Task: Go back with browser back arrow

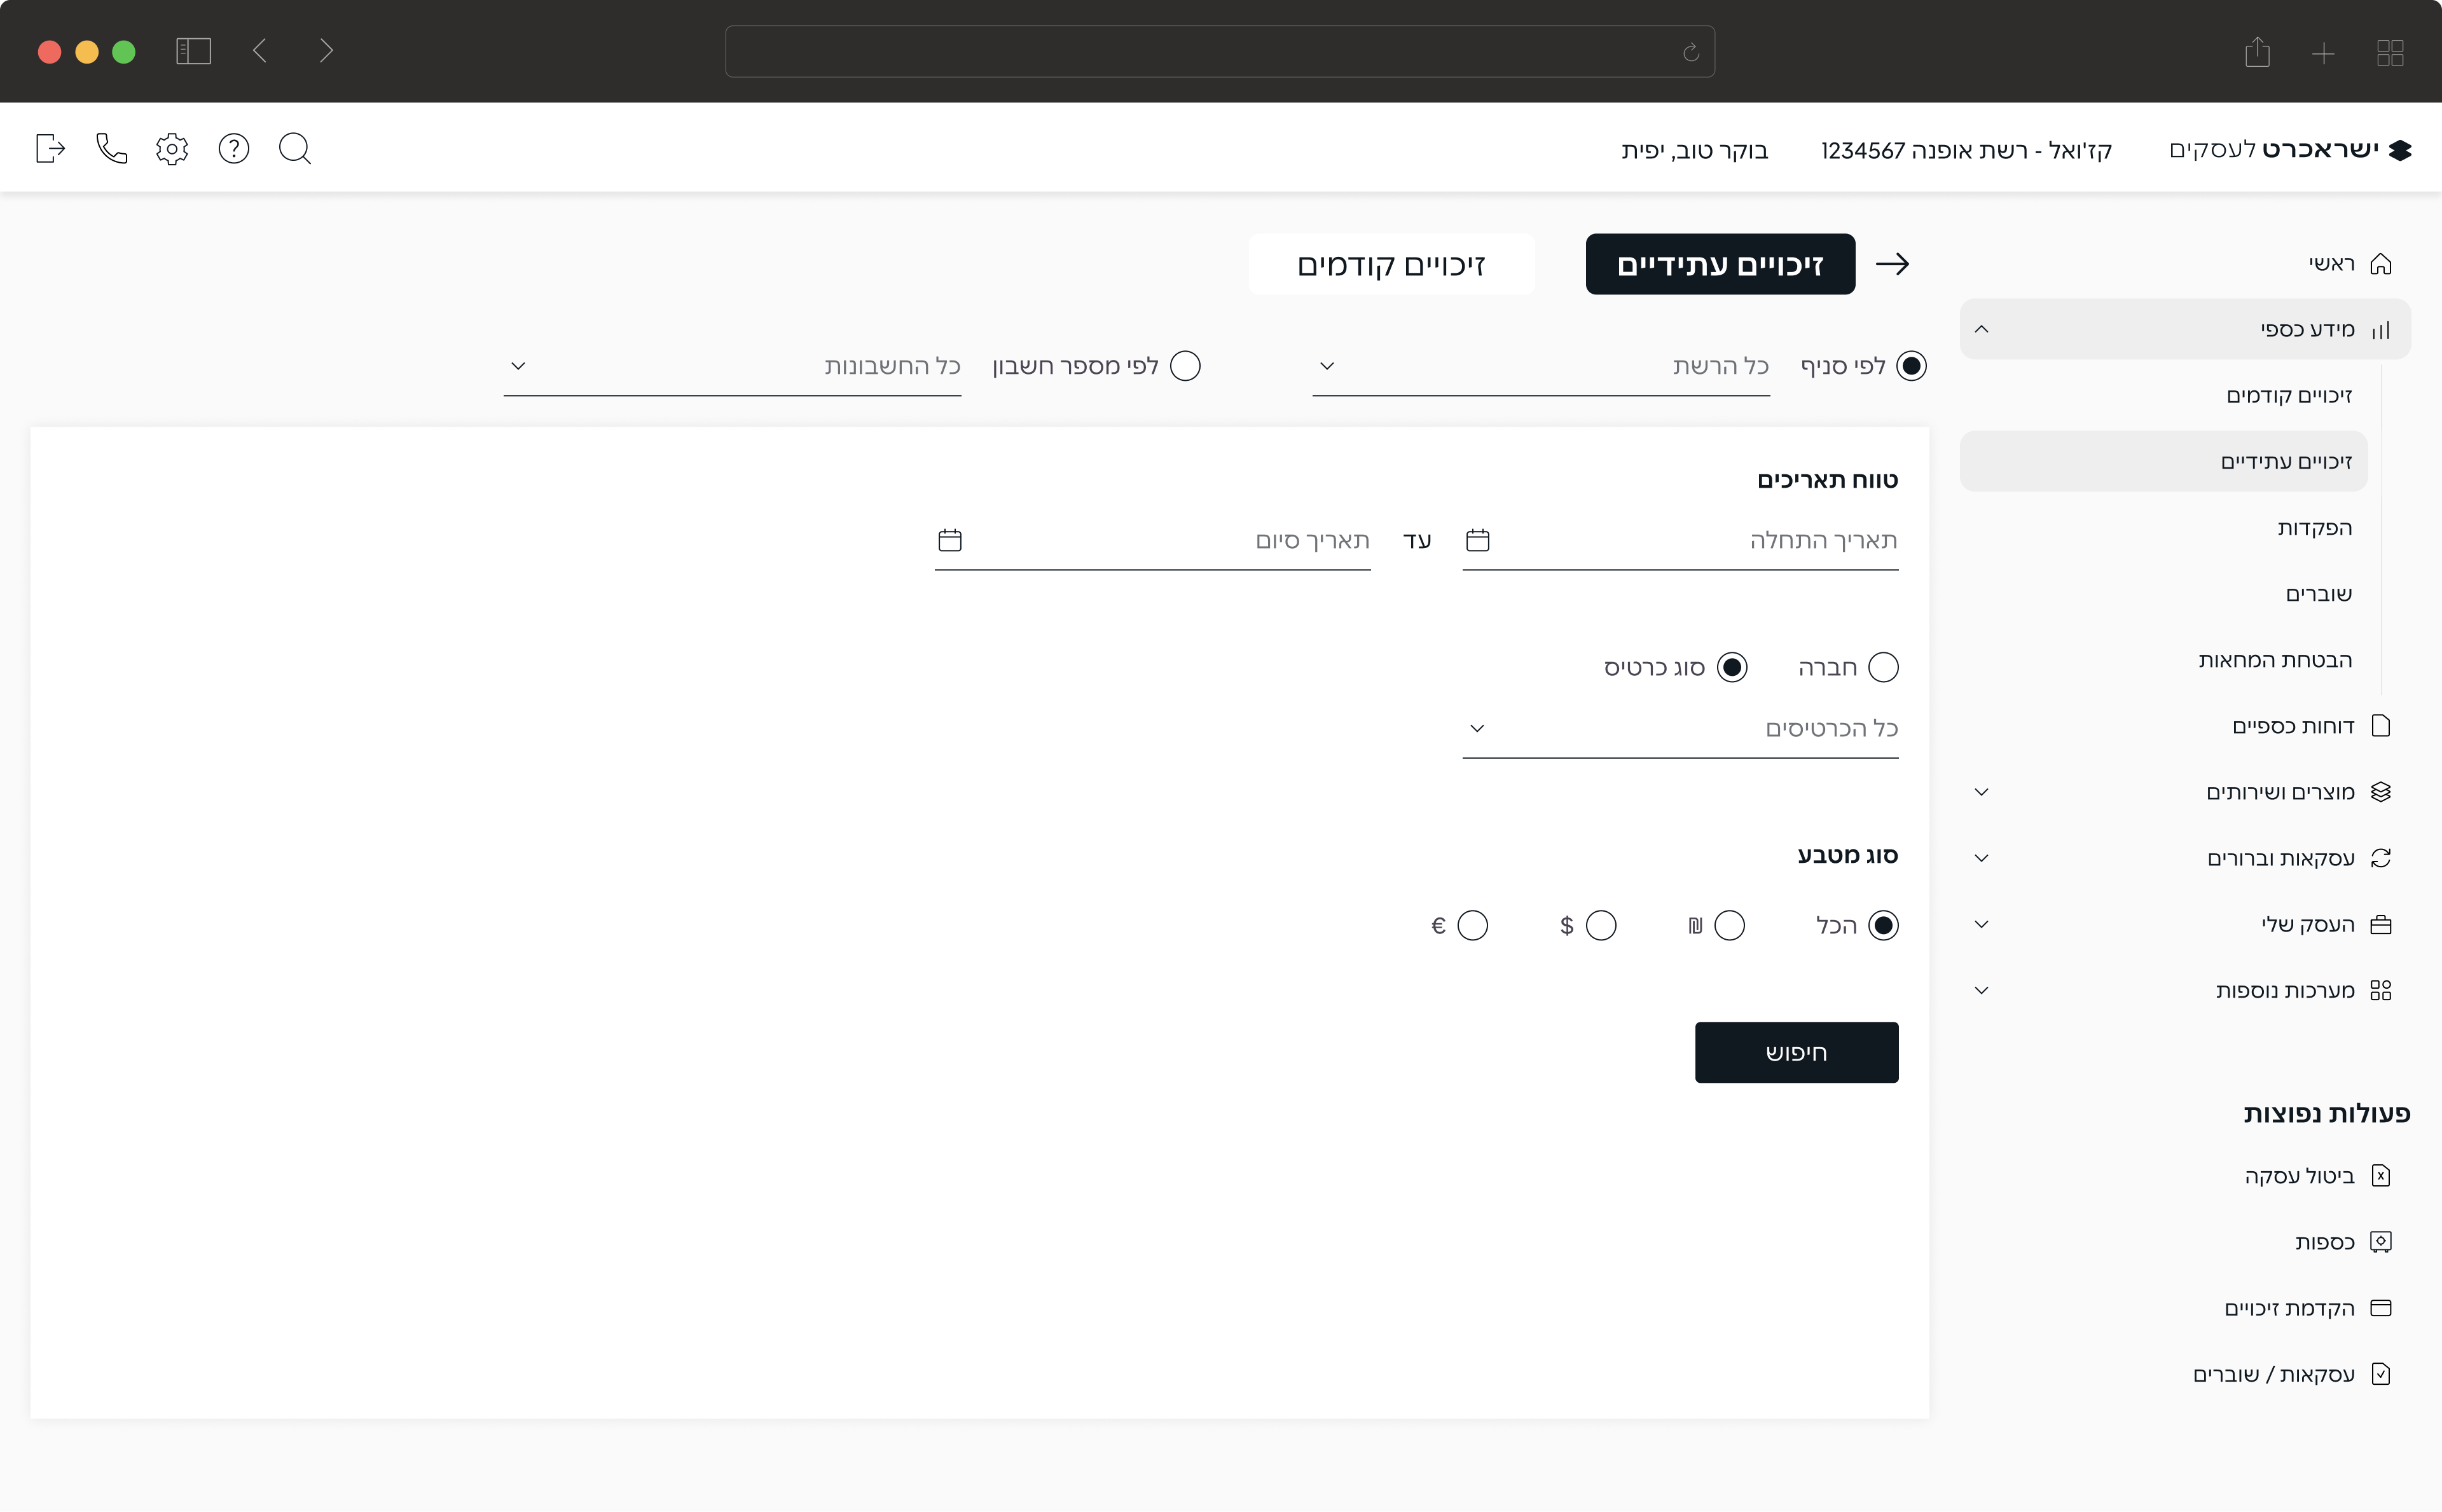Action: click(x=260, y=51)
